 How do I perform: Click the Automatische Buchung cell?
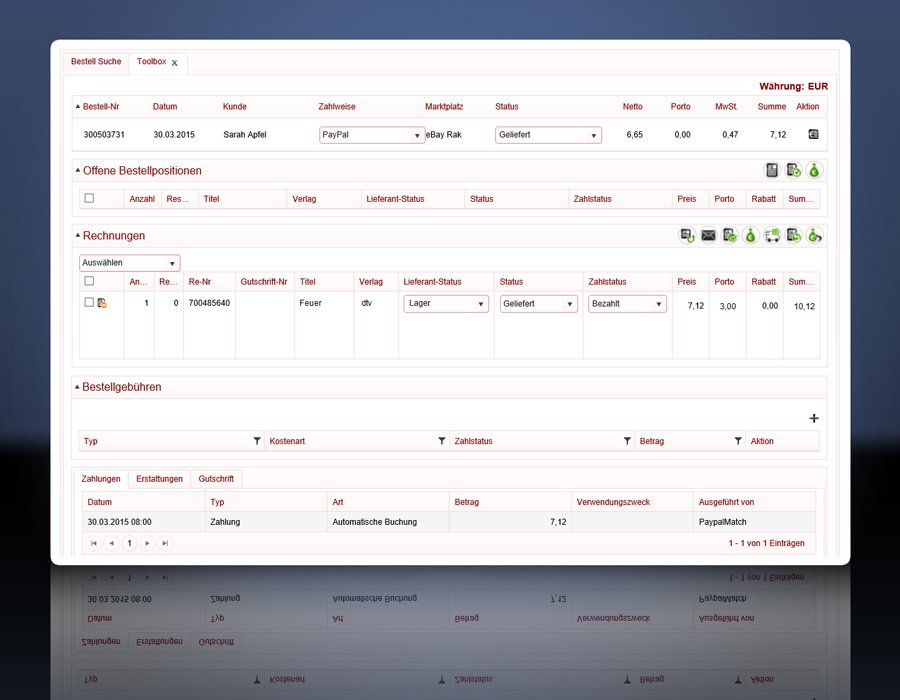[x=375, y=522]
